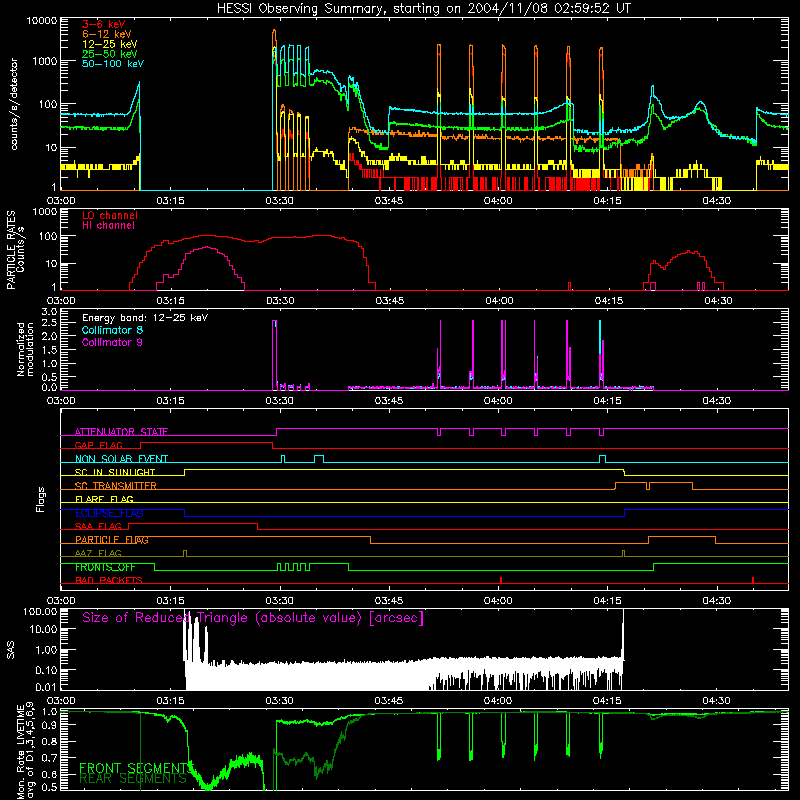Click the HESSI Observing Summary title text
800x800 pixels.
click(x=423, y=8)
